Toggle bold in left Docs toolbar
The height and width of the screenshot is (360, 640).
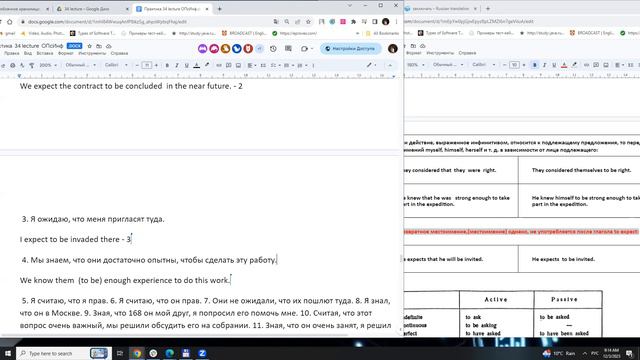point(167,65)
